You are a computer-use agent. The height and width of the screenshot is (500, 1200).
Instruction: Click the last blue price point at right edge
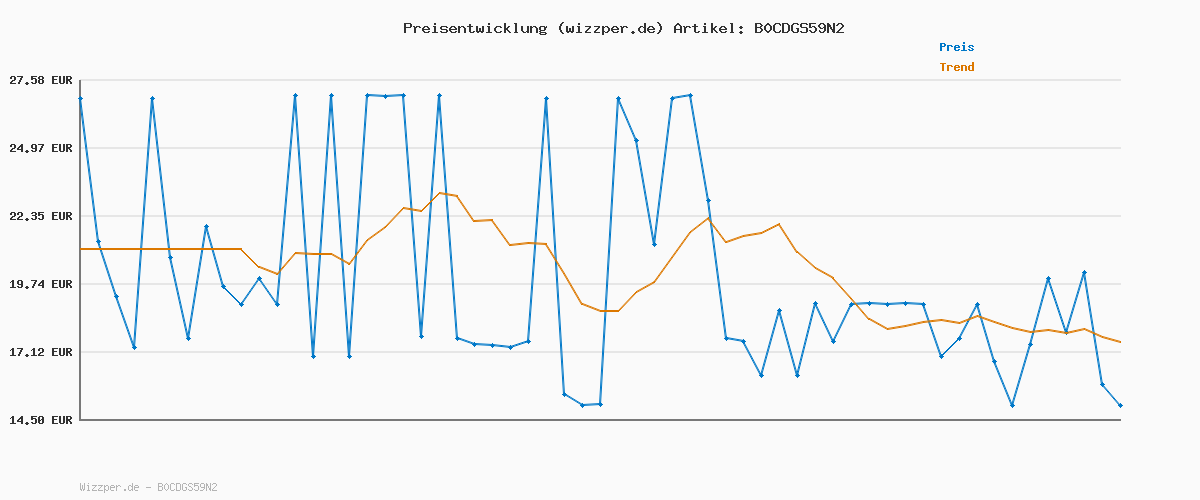1120,405
